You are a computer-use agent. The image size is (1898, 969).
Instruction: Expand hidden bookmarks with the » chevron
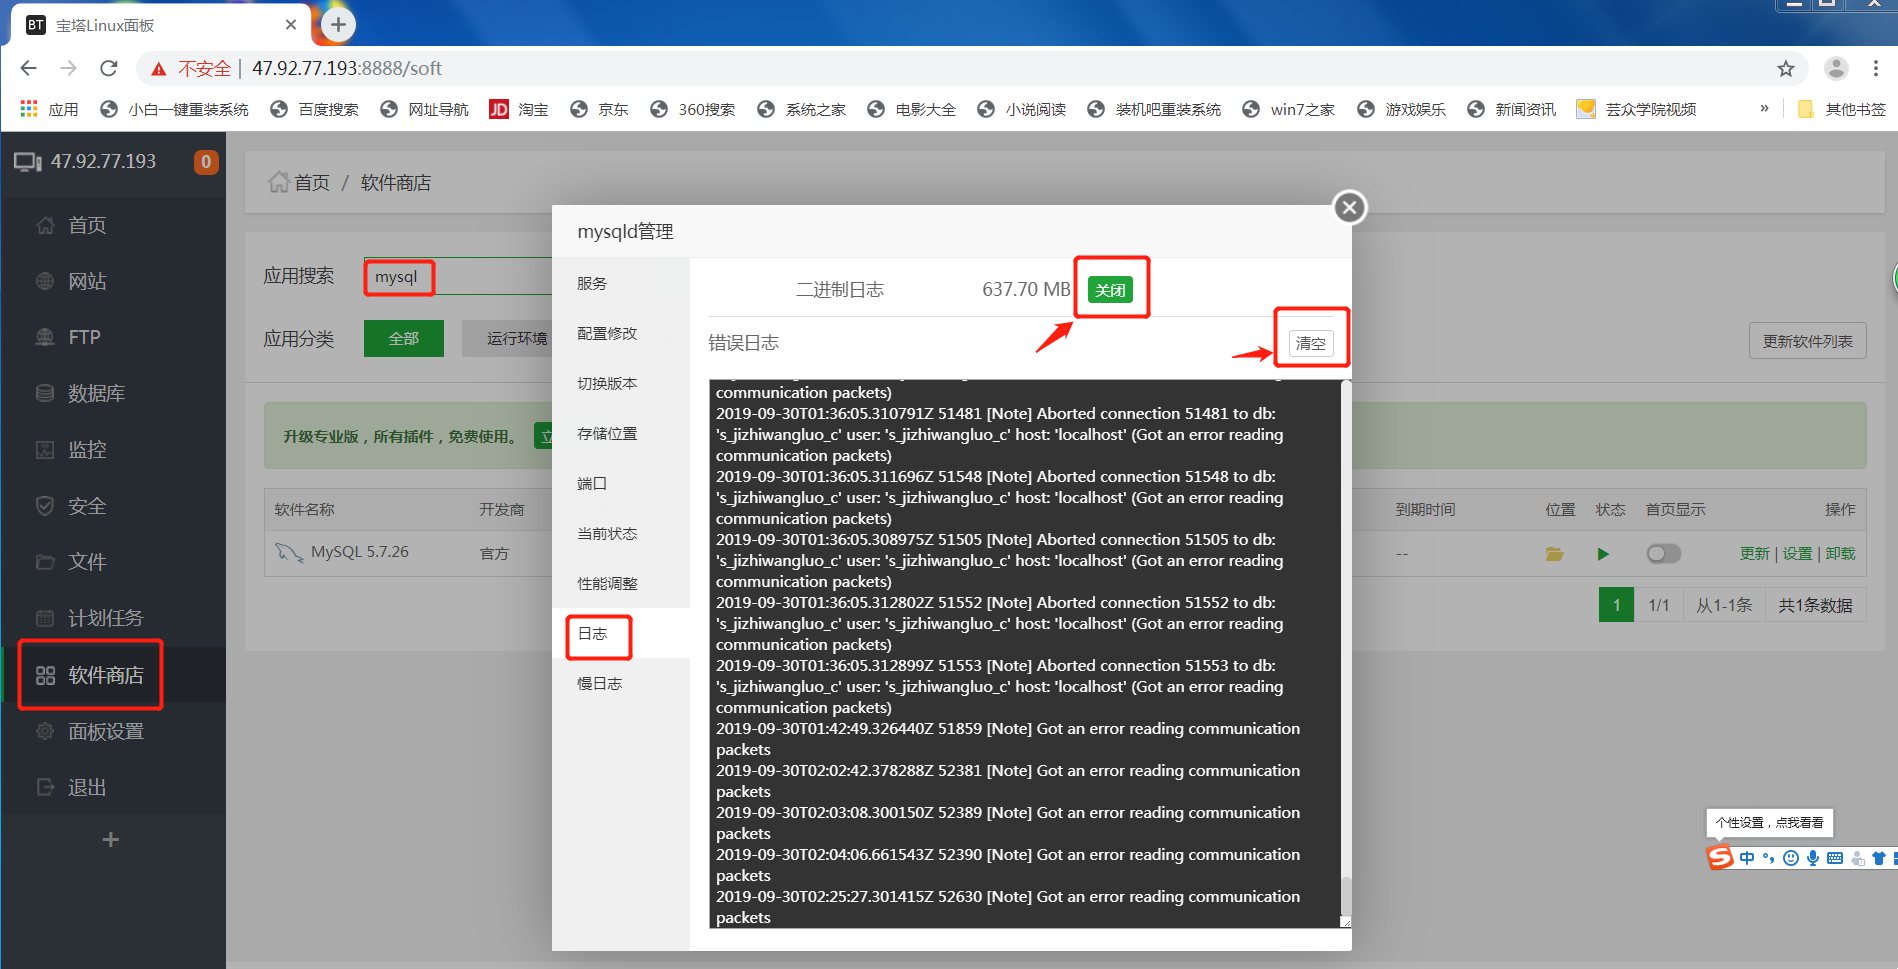pyautogui.click(x=1764, y=109)
